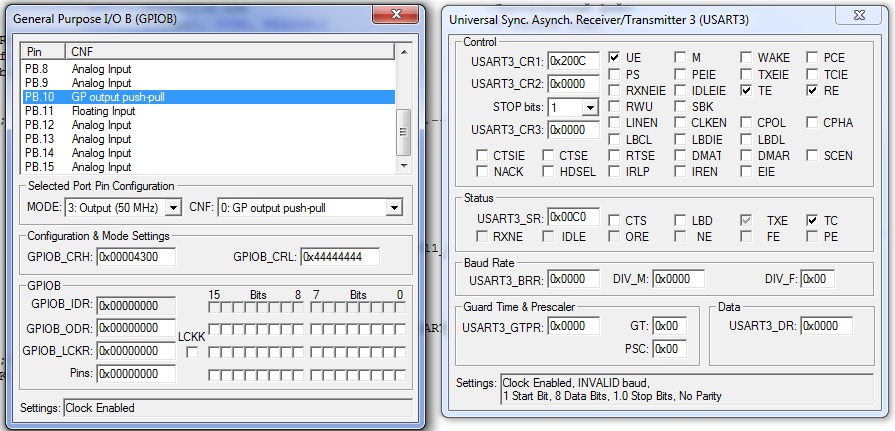The height and width of the screenshot is (431, 895).
Task: Open the MODE dropdown for port pin
Action: pyautogui.click(x=172, y=208)
